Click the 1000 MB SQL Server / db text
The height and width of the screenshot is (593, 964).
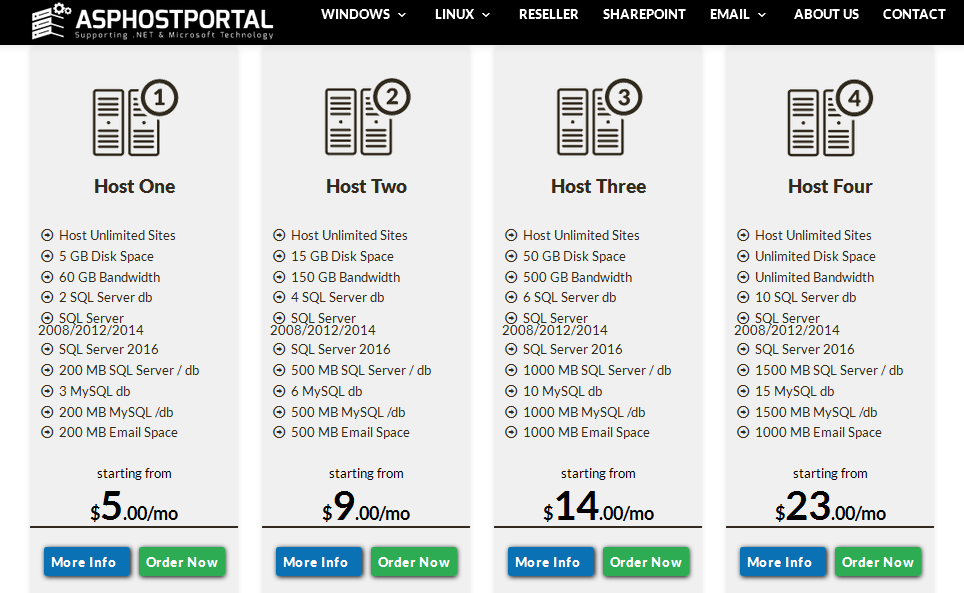point(597,371)
